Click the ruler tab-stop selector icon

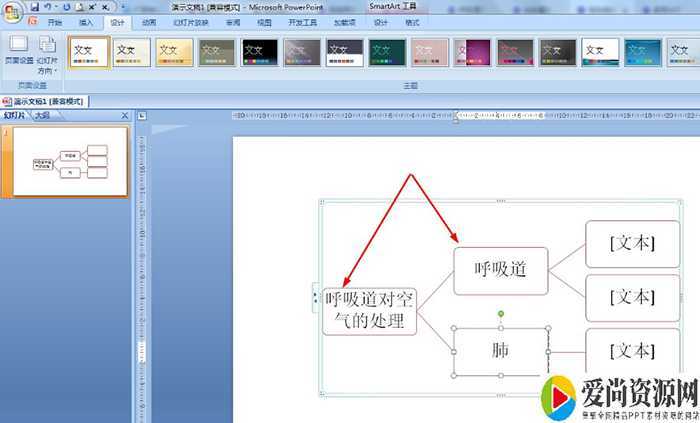(x=141, y=116)
